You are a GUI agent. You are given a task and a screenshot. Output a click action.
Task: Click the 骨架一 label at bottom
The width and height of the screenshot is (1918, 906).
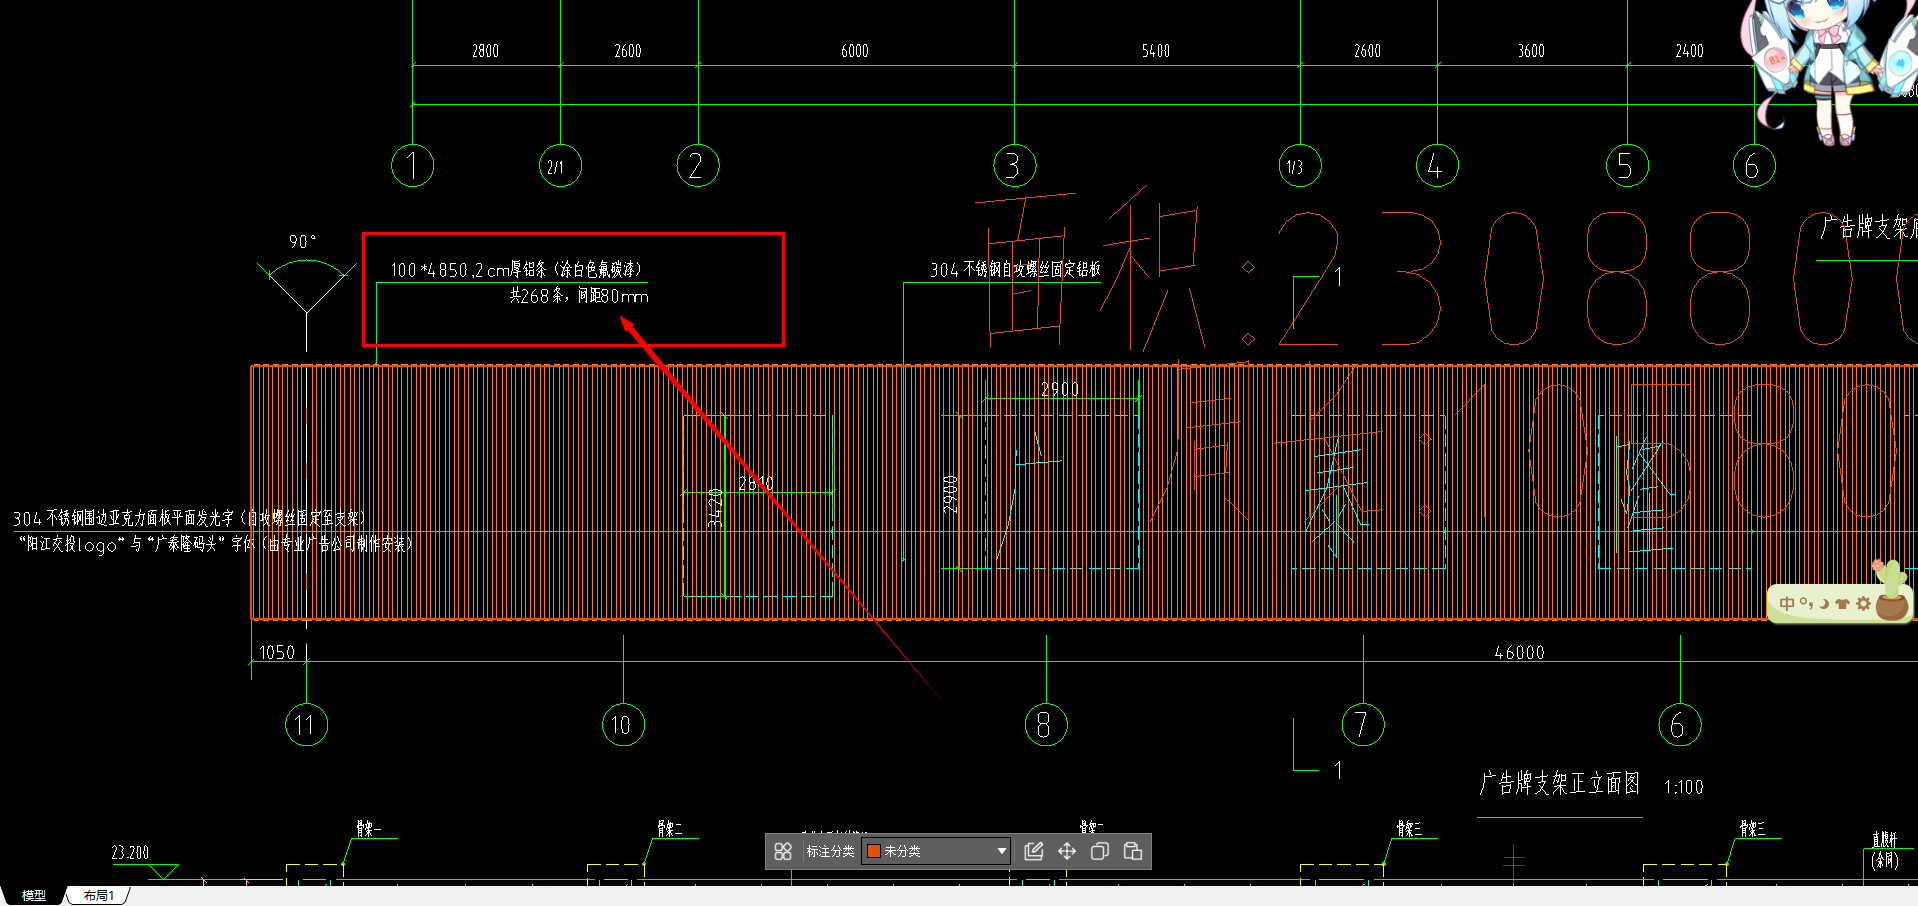(368, 829)
